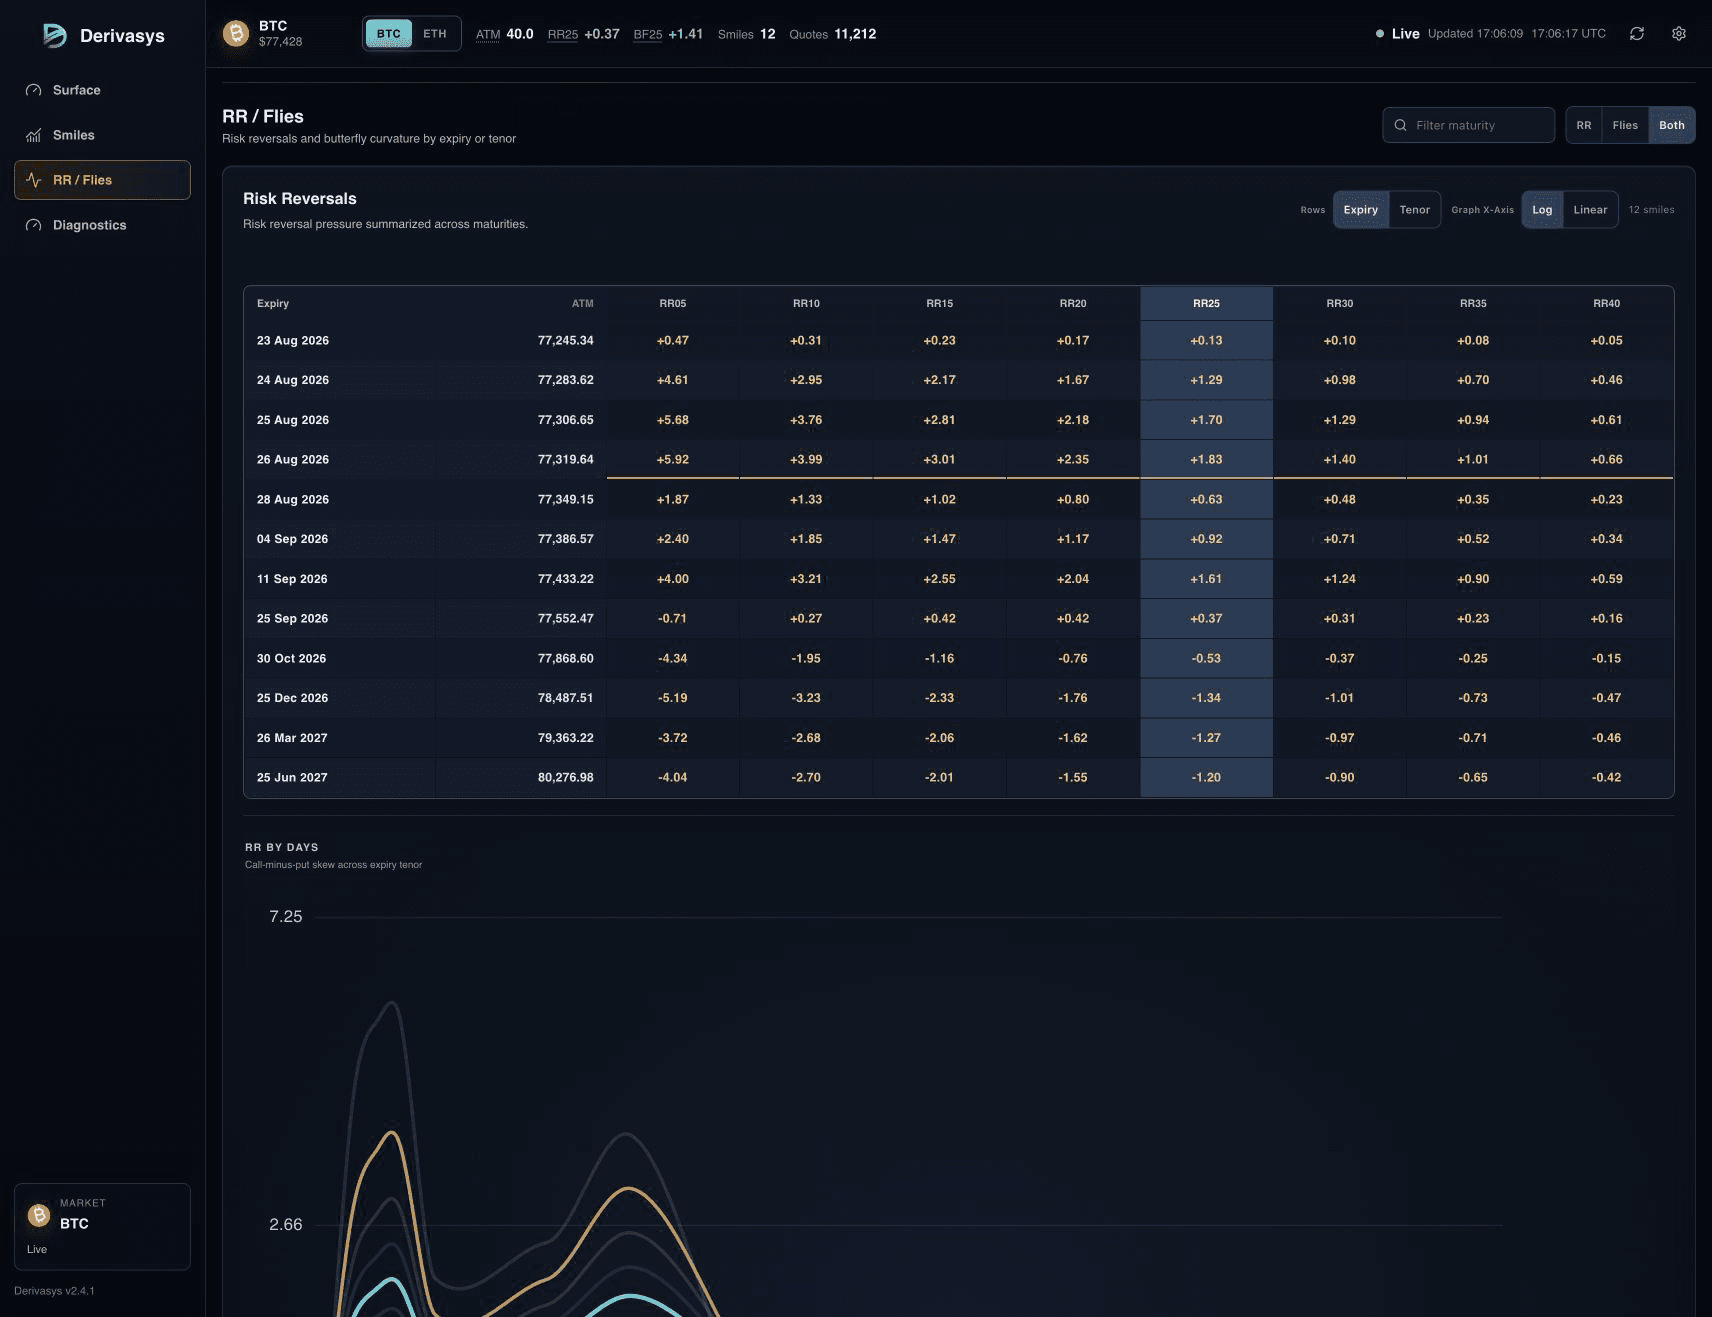Click the 2.66 y-axis label

point(285,1225)
